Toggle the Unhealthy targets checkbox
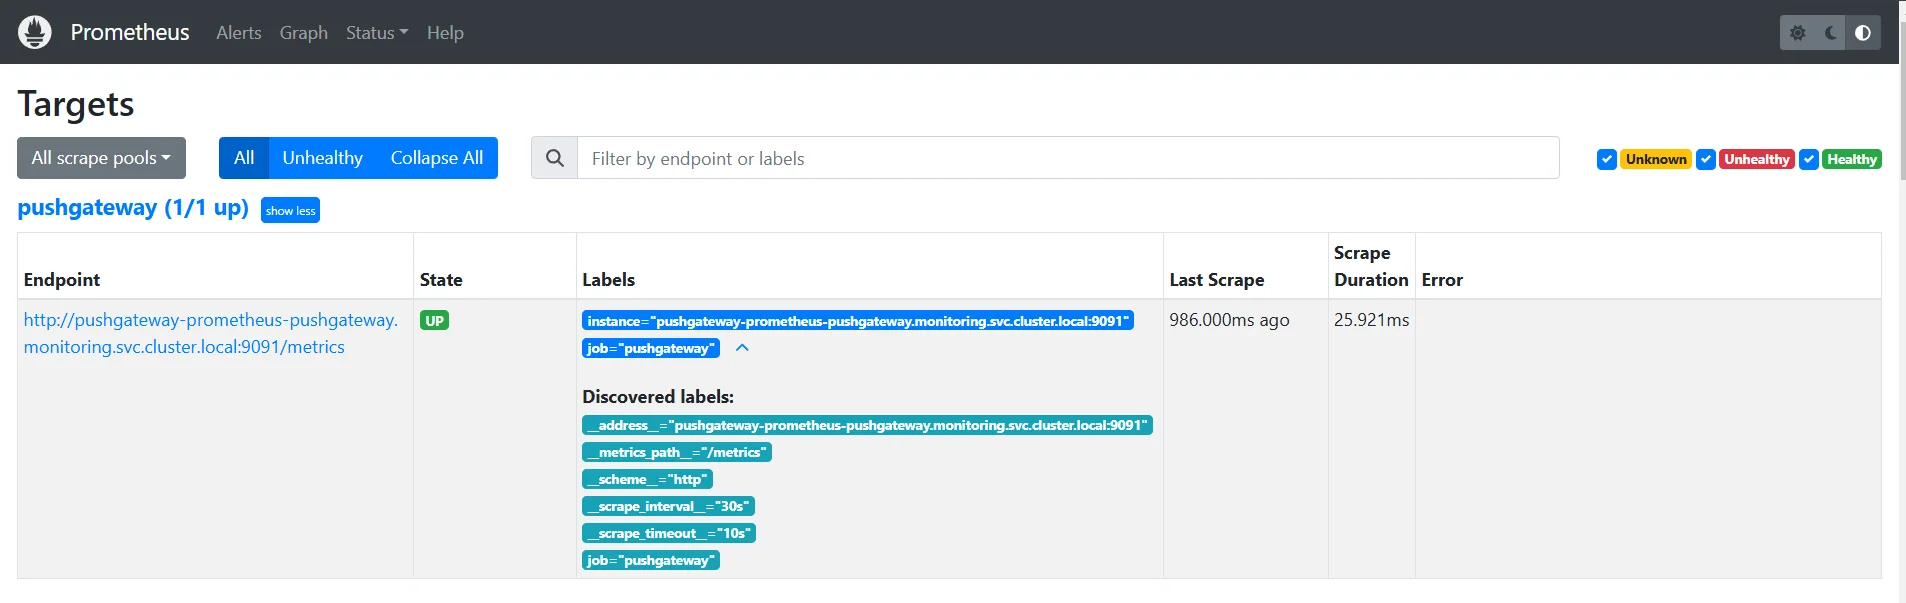Image resolution: width=1906 pixels, height=603 pixels. (x=1706, y=159)
